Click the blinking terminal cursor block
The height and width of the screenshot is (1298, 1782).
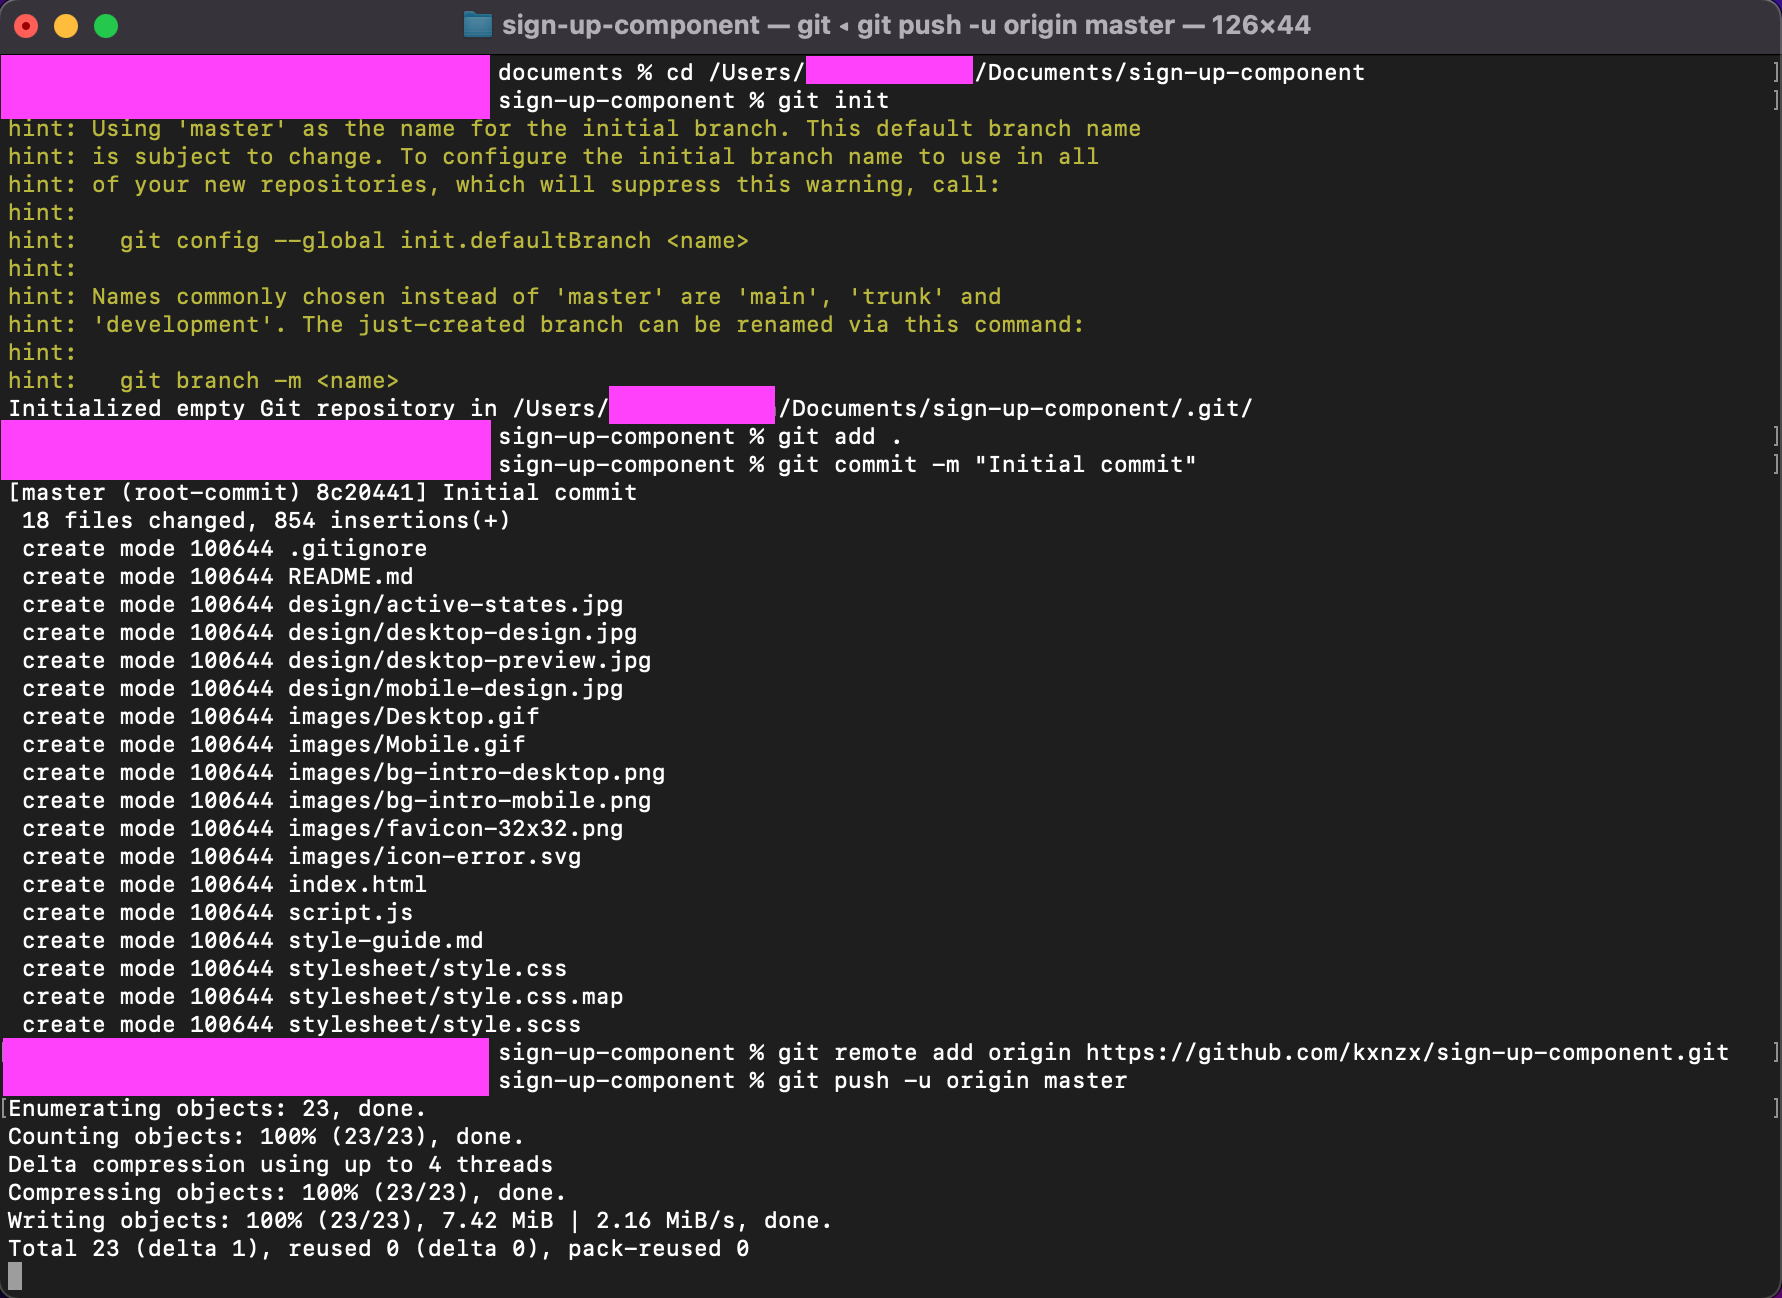point(14,1276)
